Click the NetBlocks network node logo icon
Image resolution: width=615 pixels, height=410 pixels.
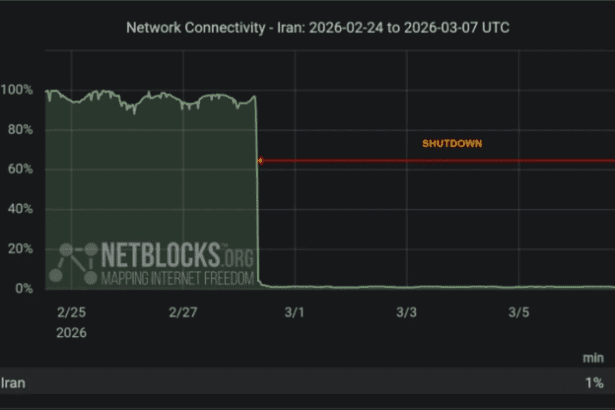coord(74,263)
